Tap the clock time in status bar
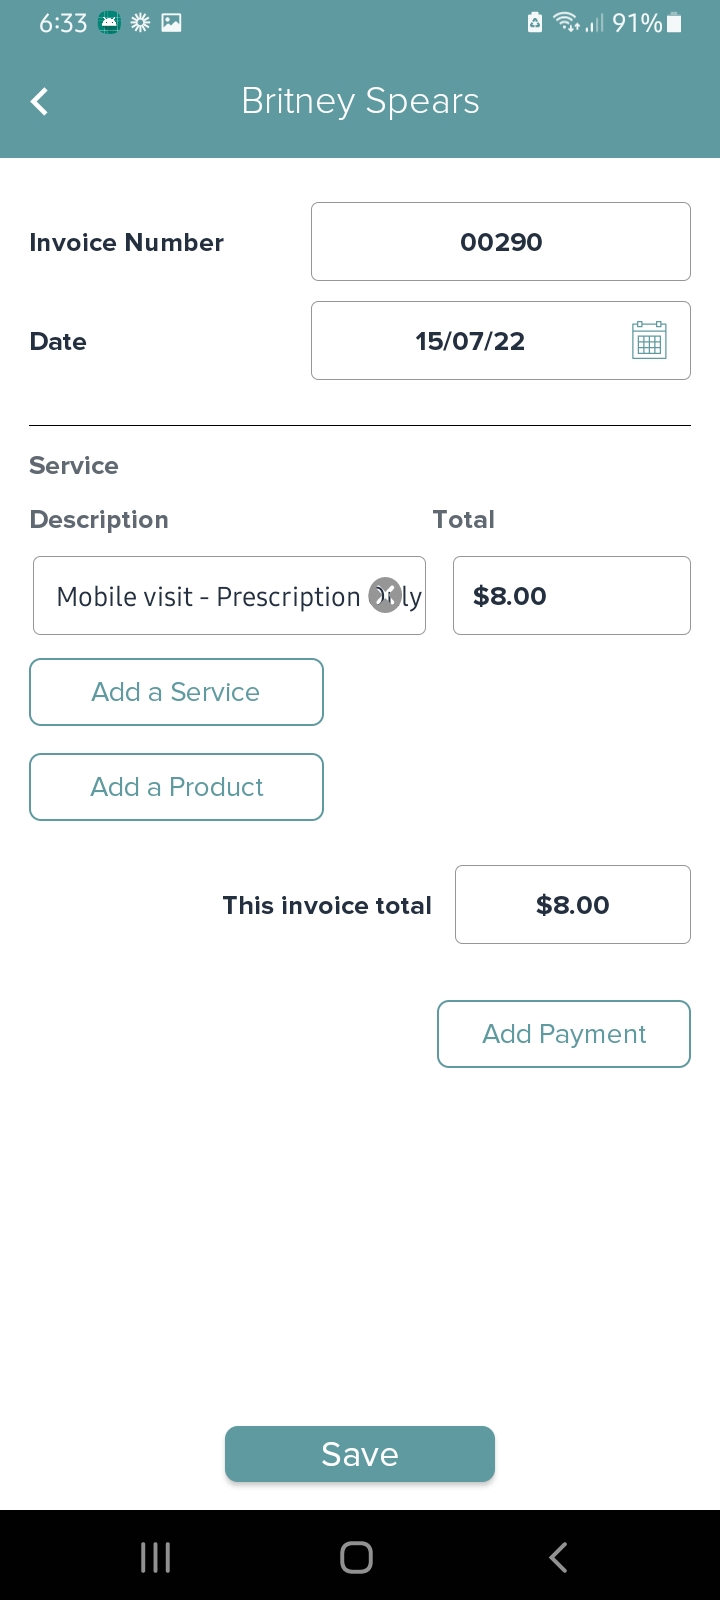The width and height of the screenshot is (720, 1600). coord(63,23)
